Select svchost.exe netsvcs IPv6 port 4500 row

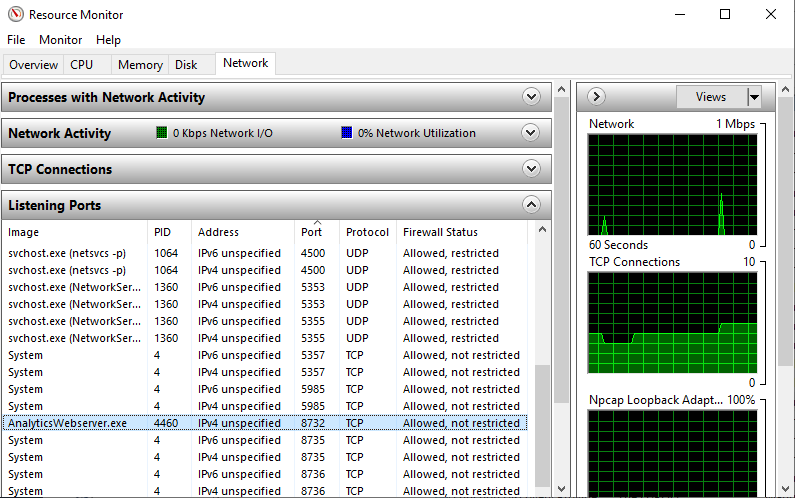(x=265, y=253)
